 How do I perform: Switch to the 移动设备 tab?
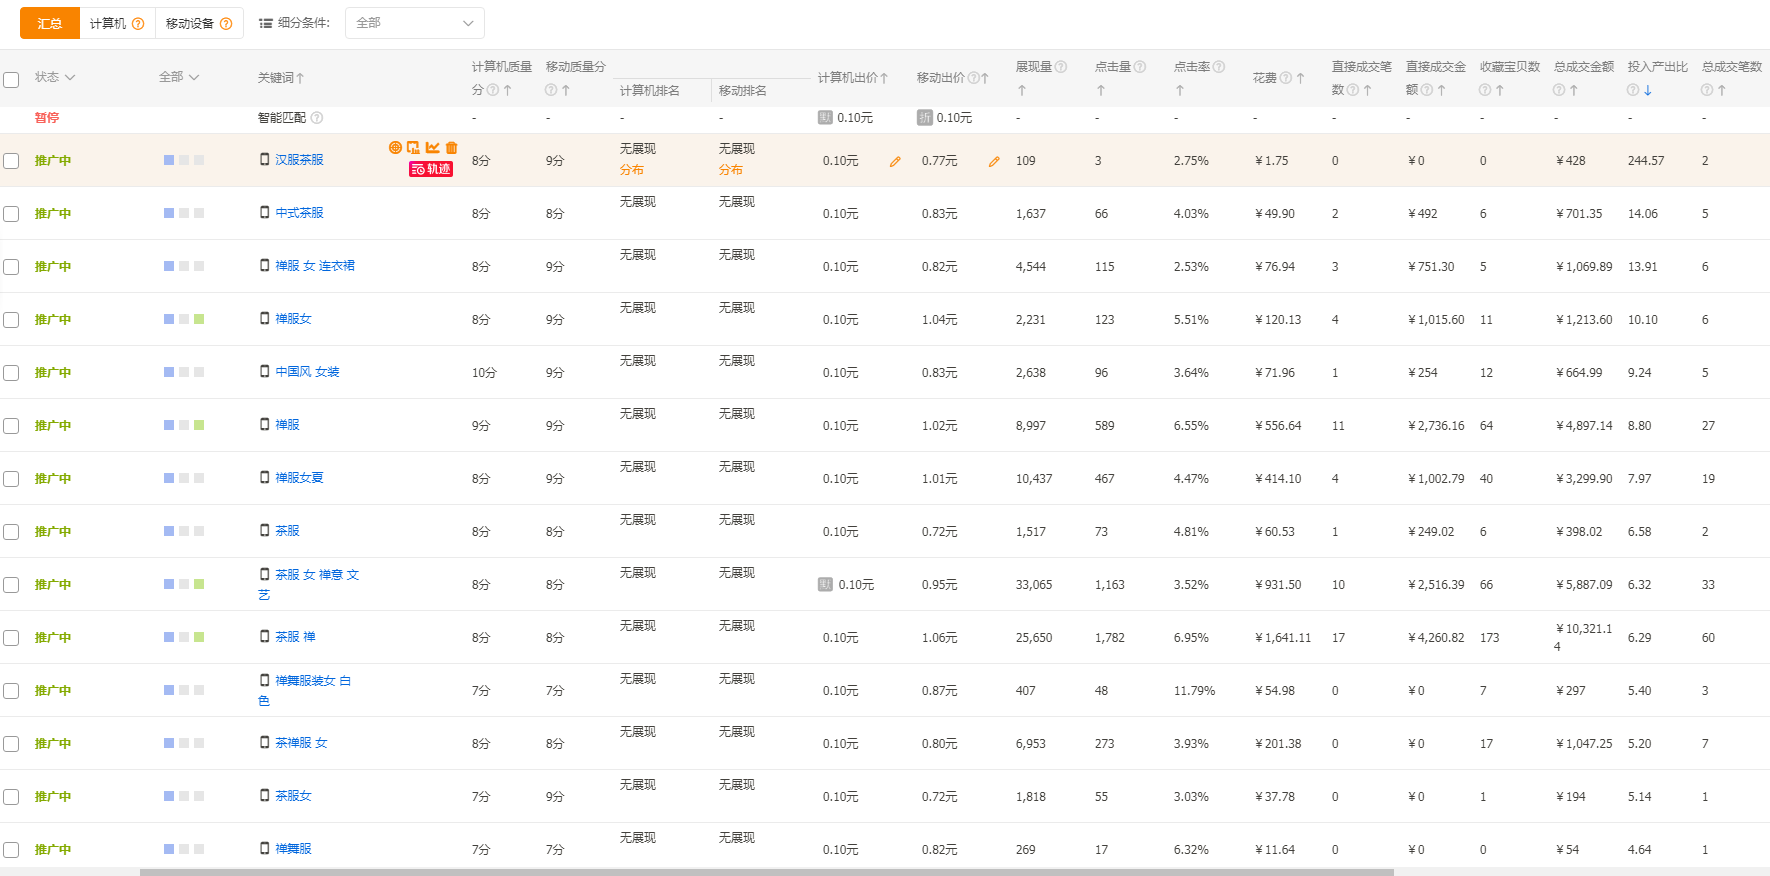(x=190, y=23)
